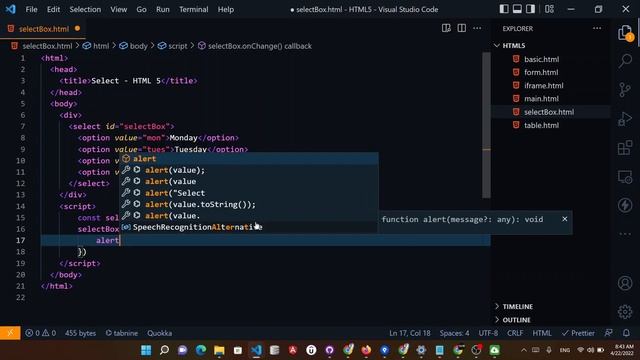This screenshot has height=360, width=640.
Task: Toggle the bottom panel layout icon
Action: click(x=517, y=9)
